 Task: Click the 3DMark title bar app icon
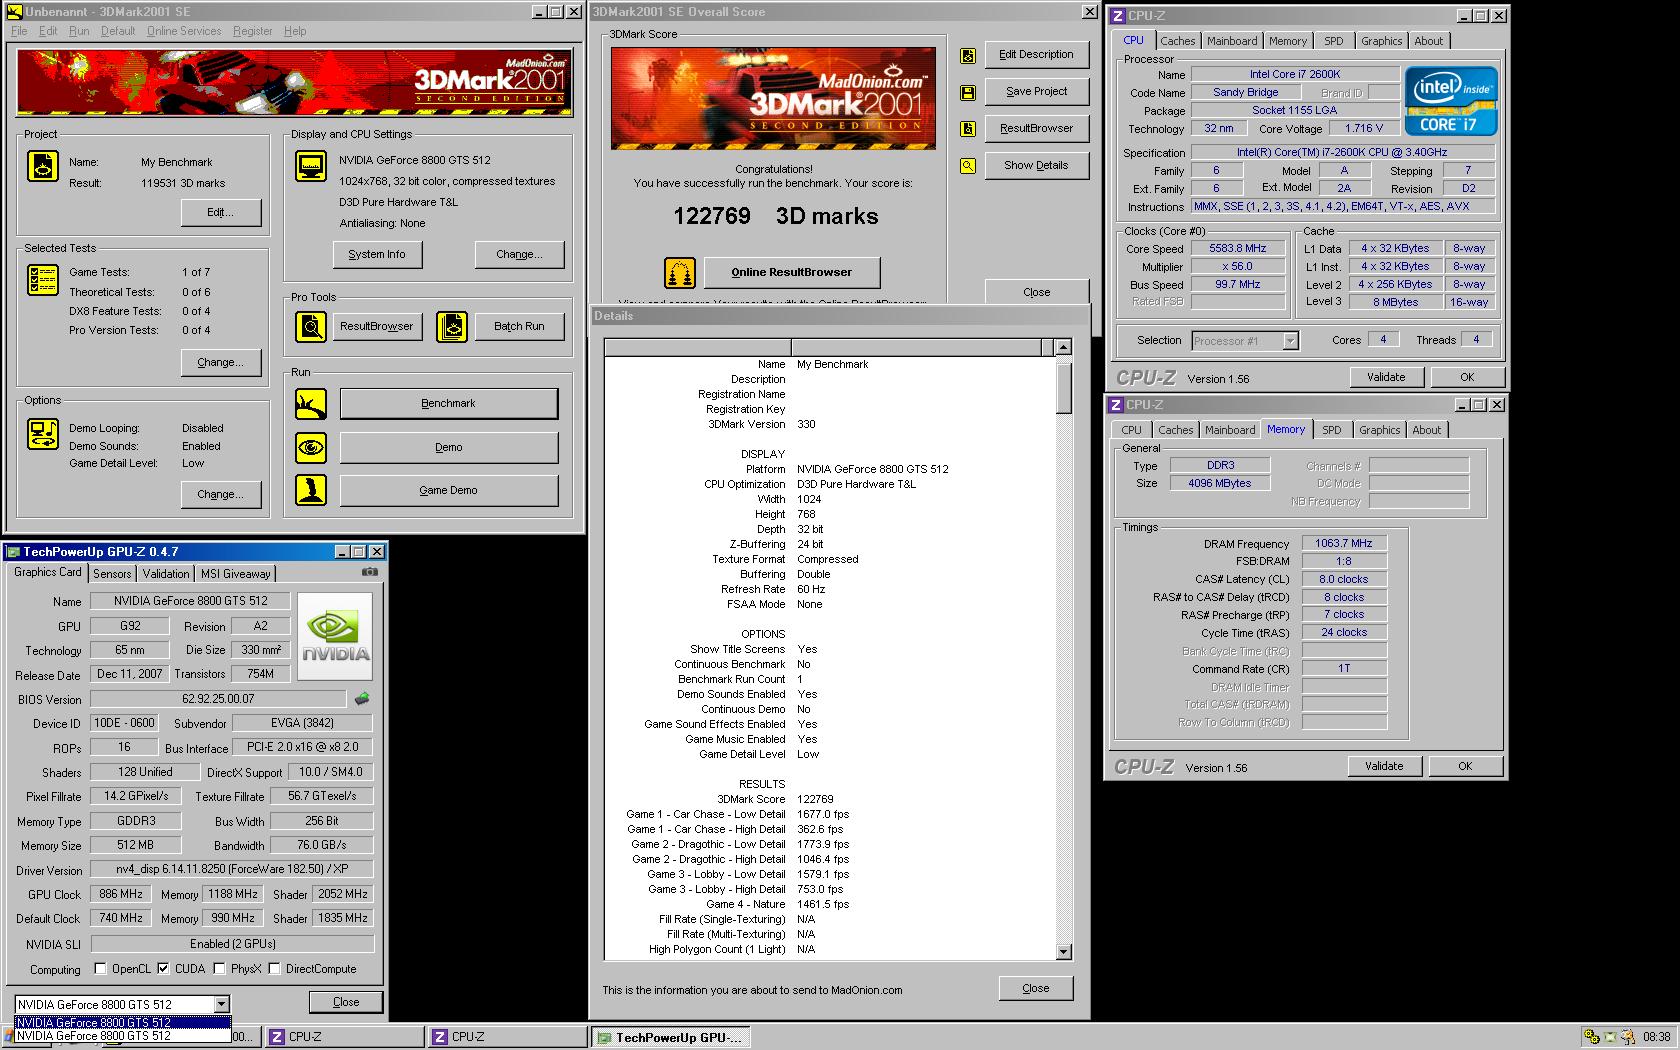coord(14,12)
